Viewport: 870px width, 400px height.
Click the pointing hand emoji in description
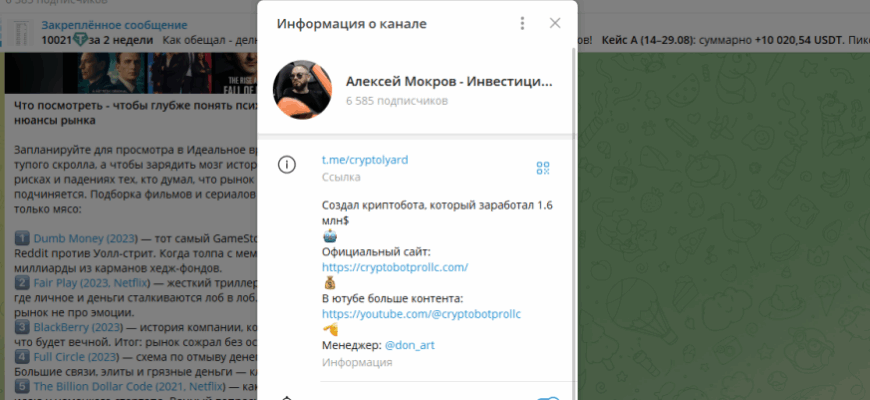coord(330,330)
